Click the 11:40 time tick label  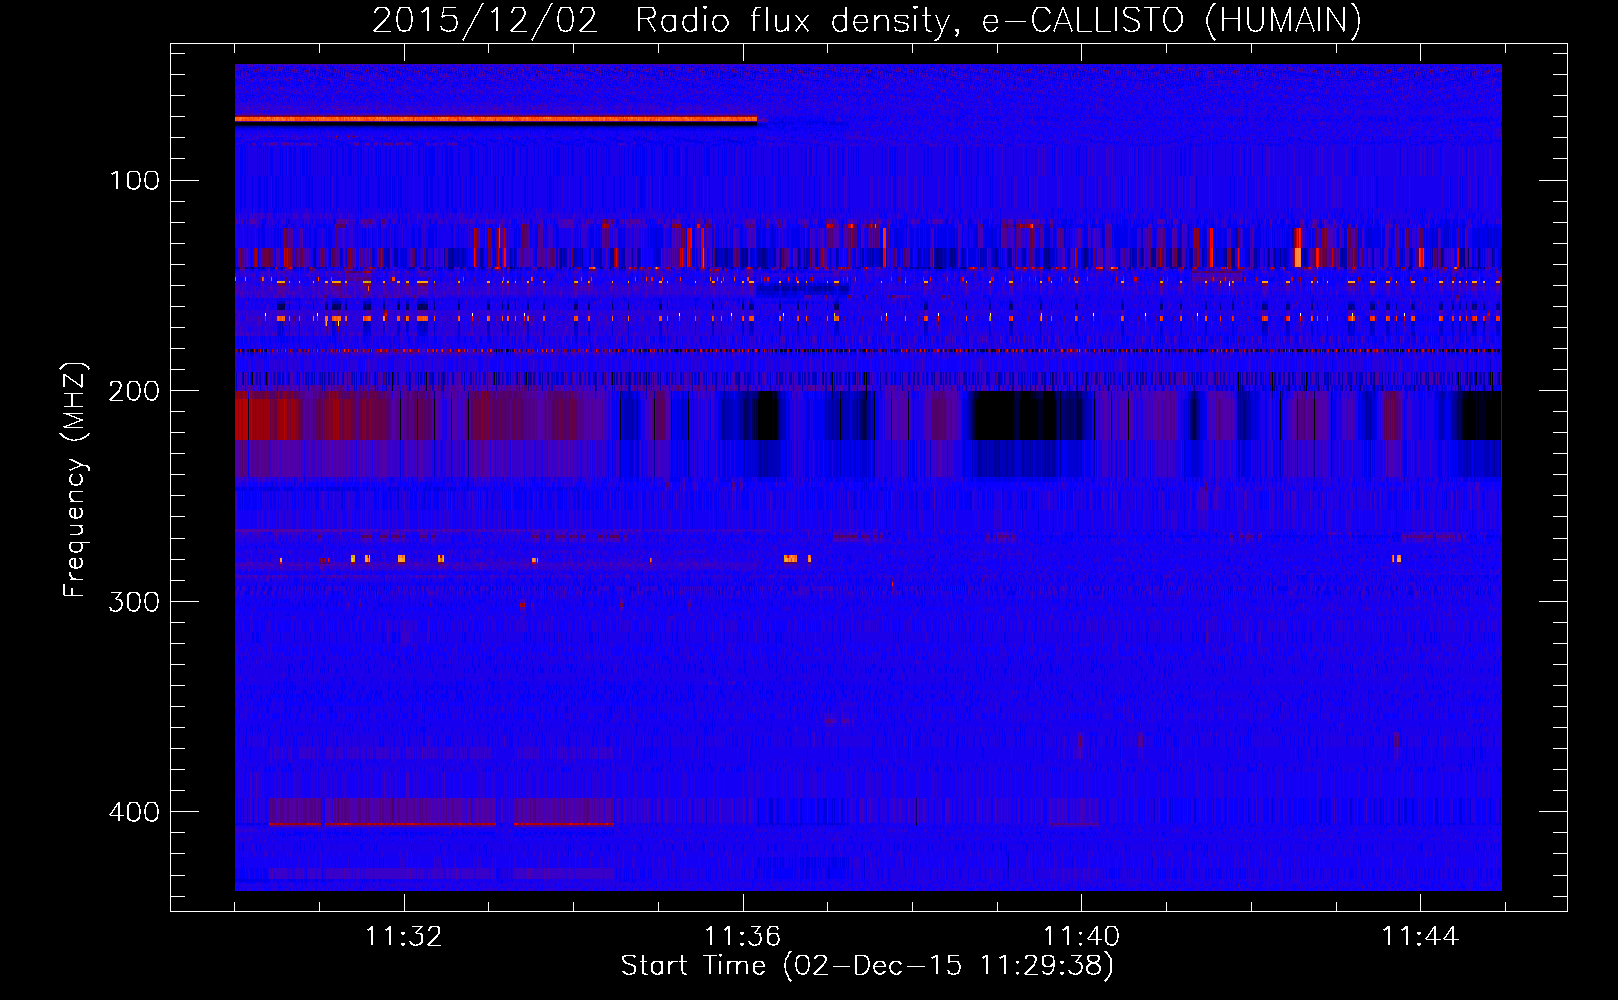point(1081,937)
